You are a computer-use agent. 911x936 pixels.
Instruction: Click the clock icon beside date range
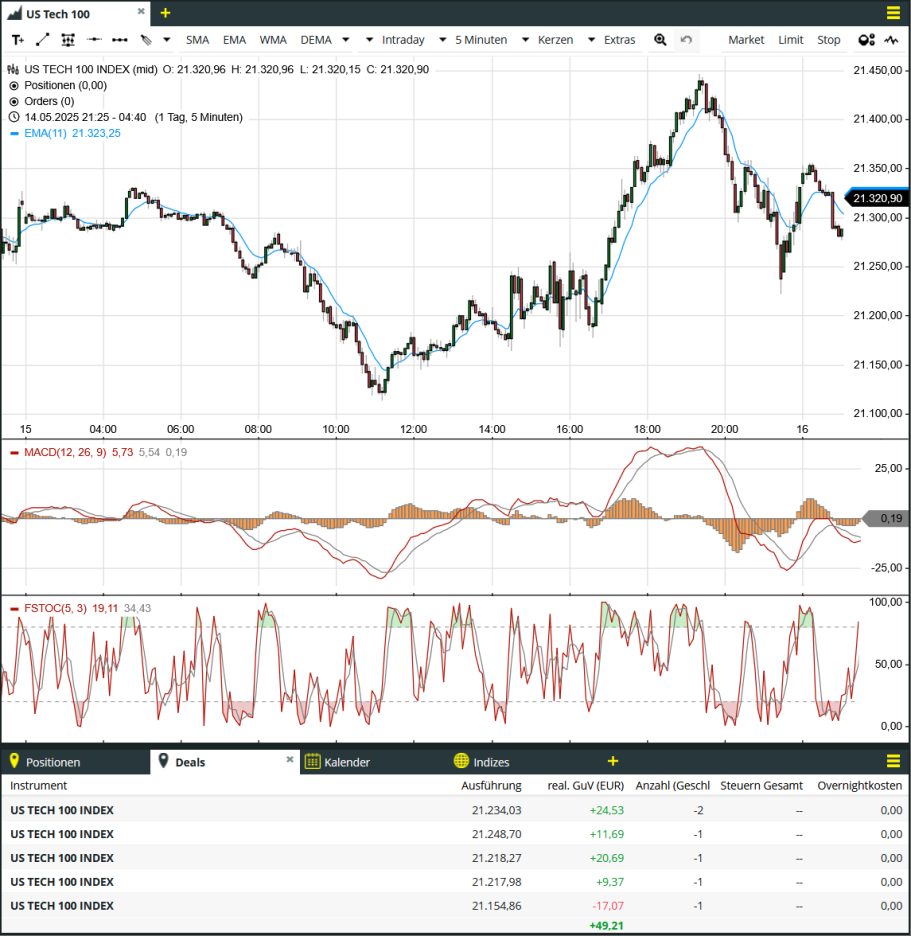(x=14, y=117)
